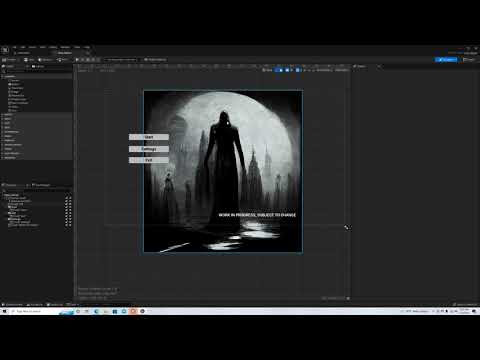Open the Windows Start menu
Image resolution: width=480 pixels, height=360 pixels.
click(x=5, y=311)
